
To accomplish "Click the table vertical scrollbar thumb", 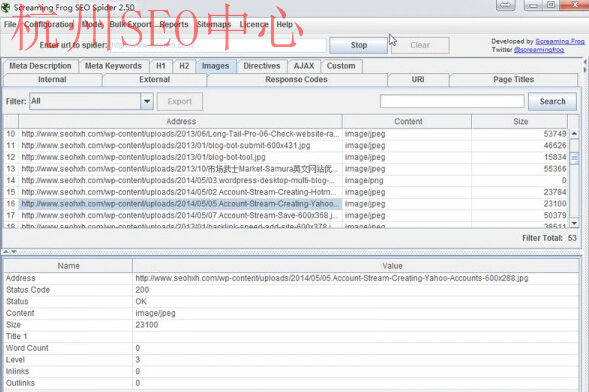I will 574,158.
